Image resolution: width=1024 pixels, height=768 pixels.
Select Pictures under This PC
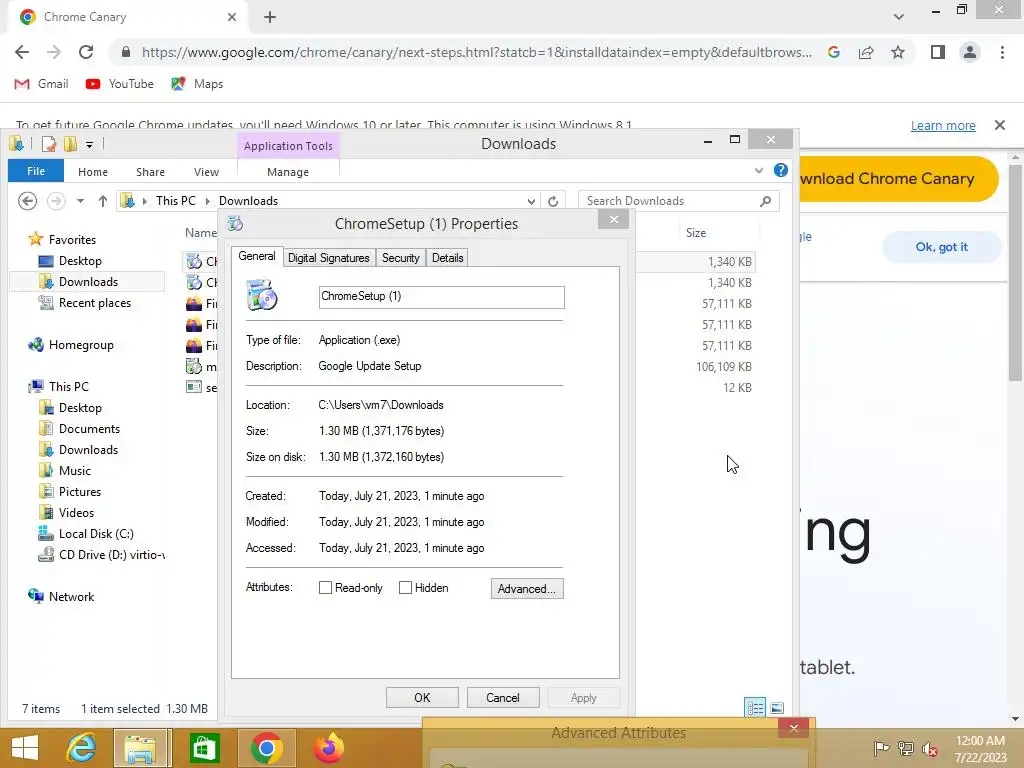point(80,491)
